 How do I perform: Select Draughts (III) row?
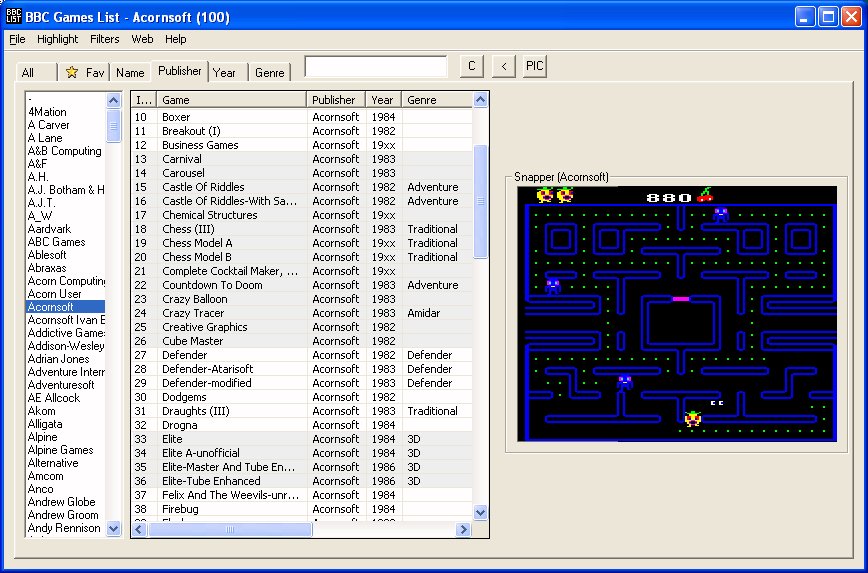302,411
